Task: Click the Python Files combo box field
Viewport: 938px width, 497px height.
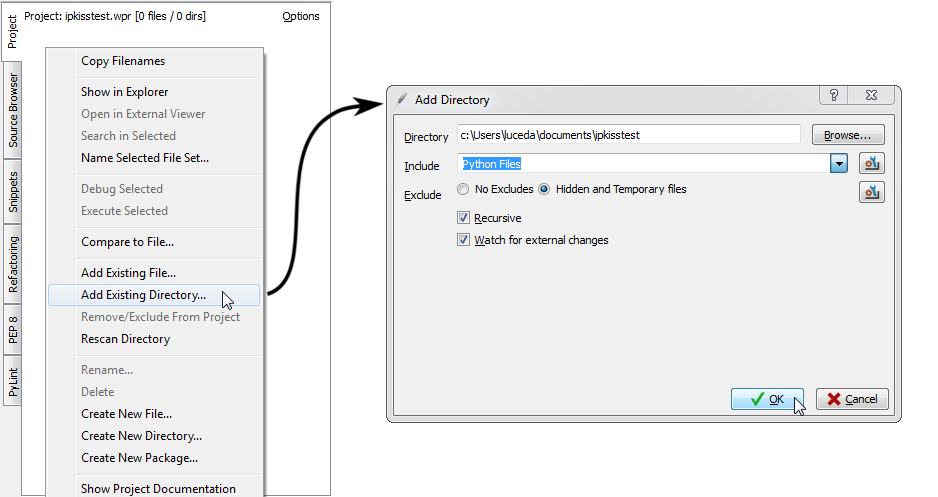Action: click(x=643, y=164)
